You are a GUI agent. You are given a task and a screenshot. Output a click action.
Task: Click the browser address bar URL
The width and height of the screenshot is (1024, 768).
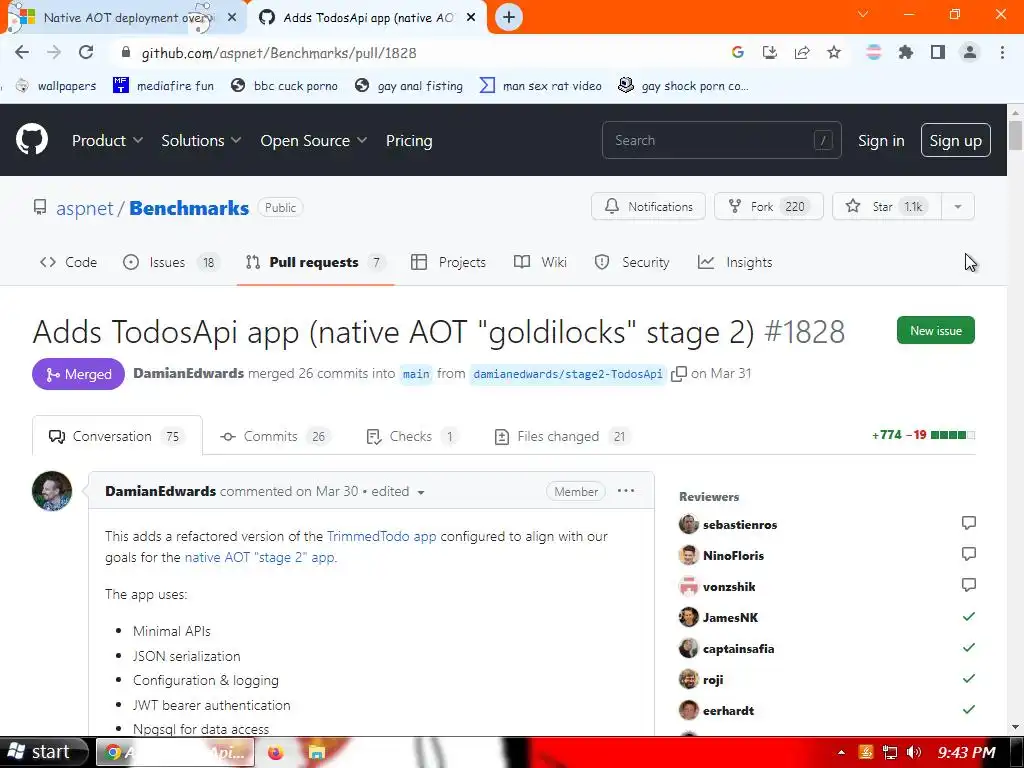click(279, 53)
